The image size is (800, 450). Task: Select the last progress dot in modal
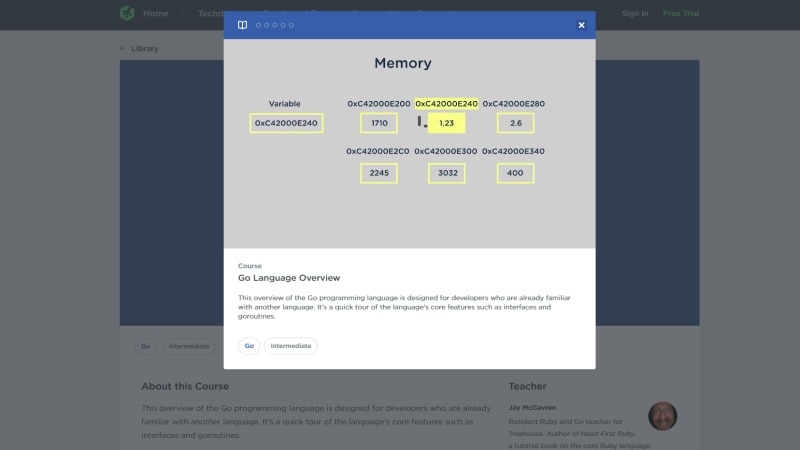point(291,25)
